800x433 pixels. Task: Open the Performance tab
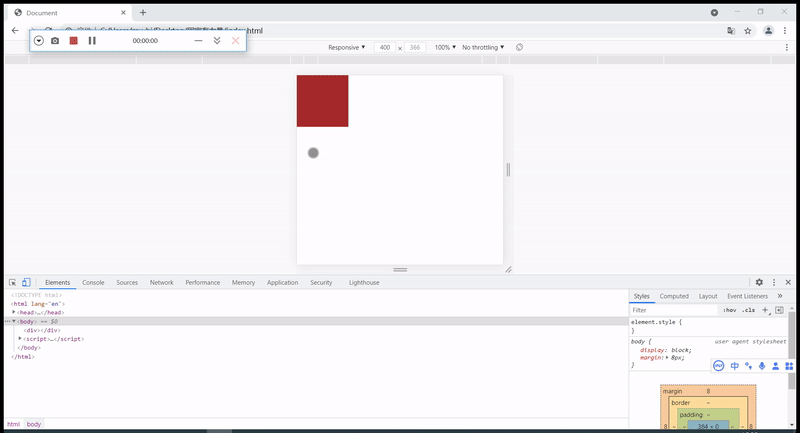coord(203,283)
